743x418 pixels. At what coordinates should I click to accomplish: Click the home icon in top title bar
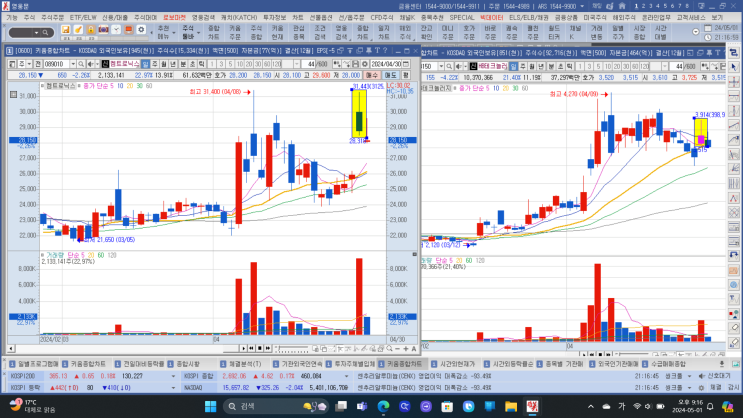622,6
